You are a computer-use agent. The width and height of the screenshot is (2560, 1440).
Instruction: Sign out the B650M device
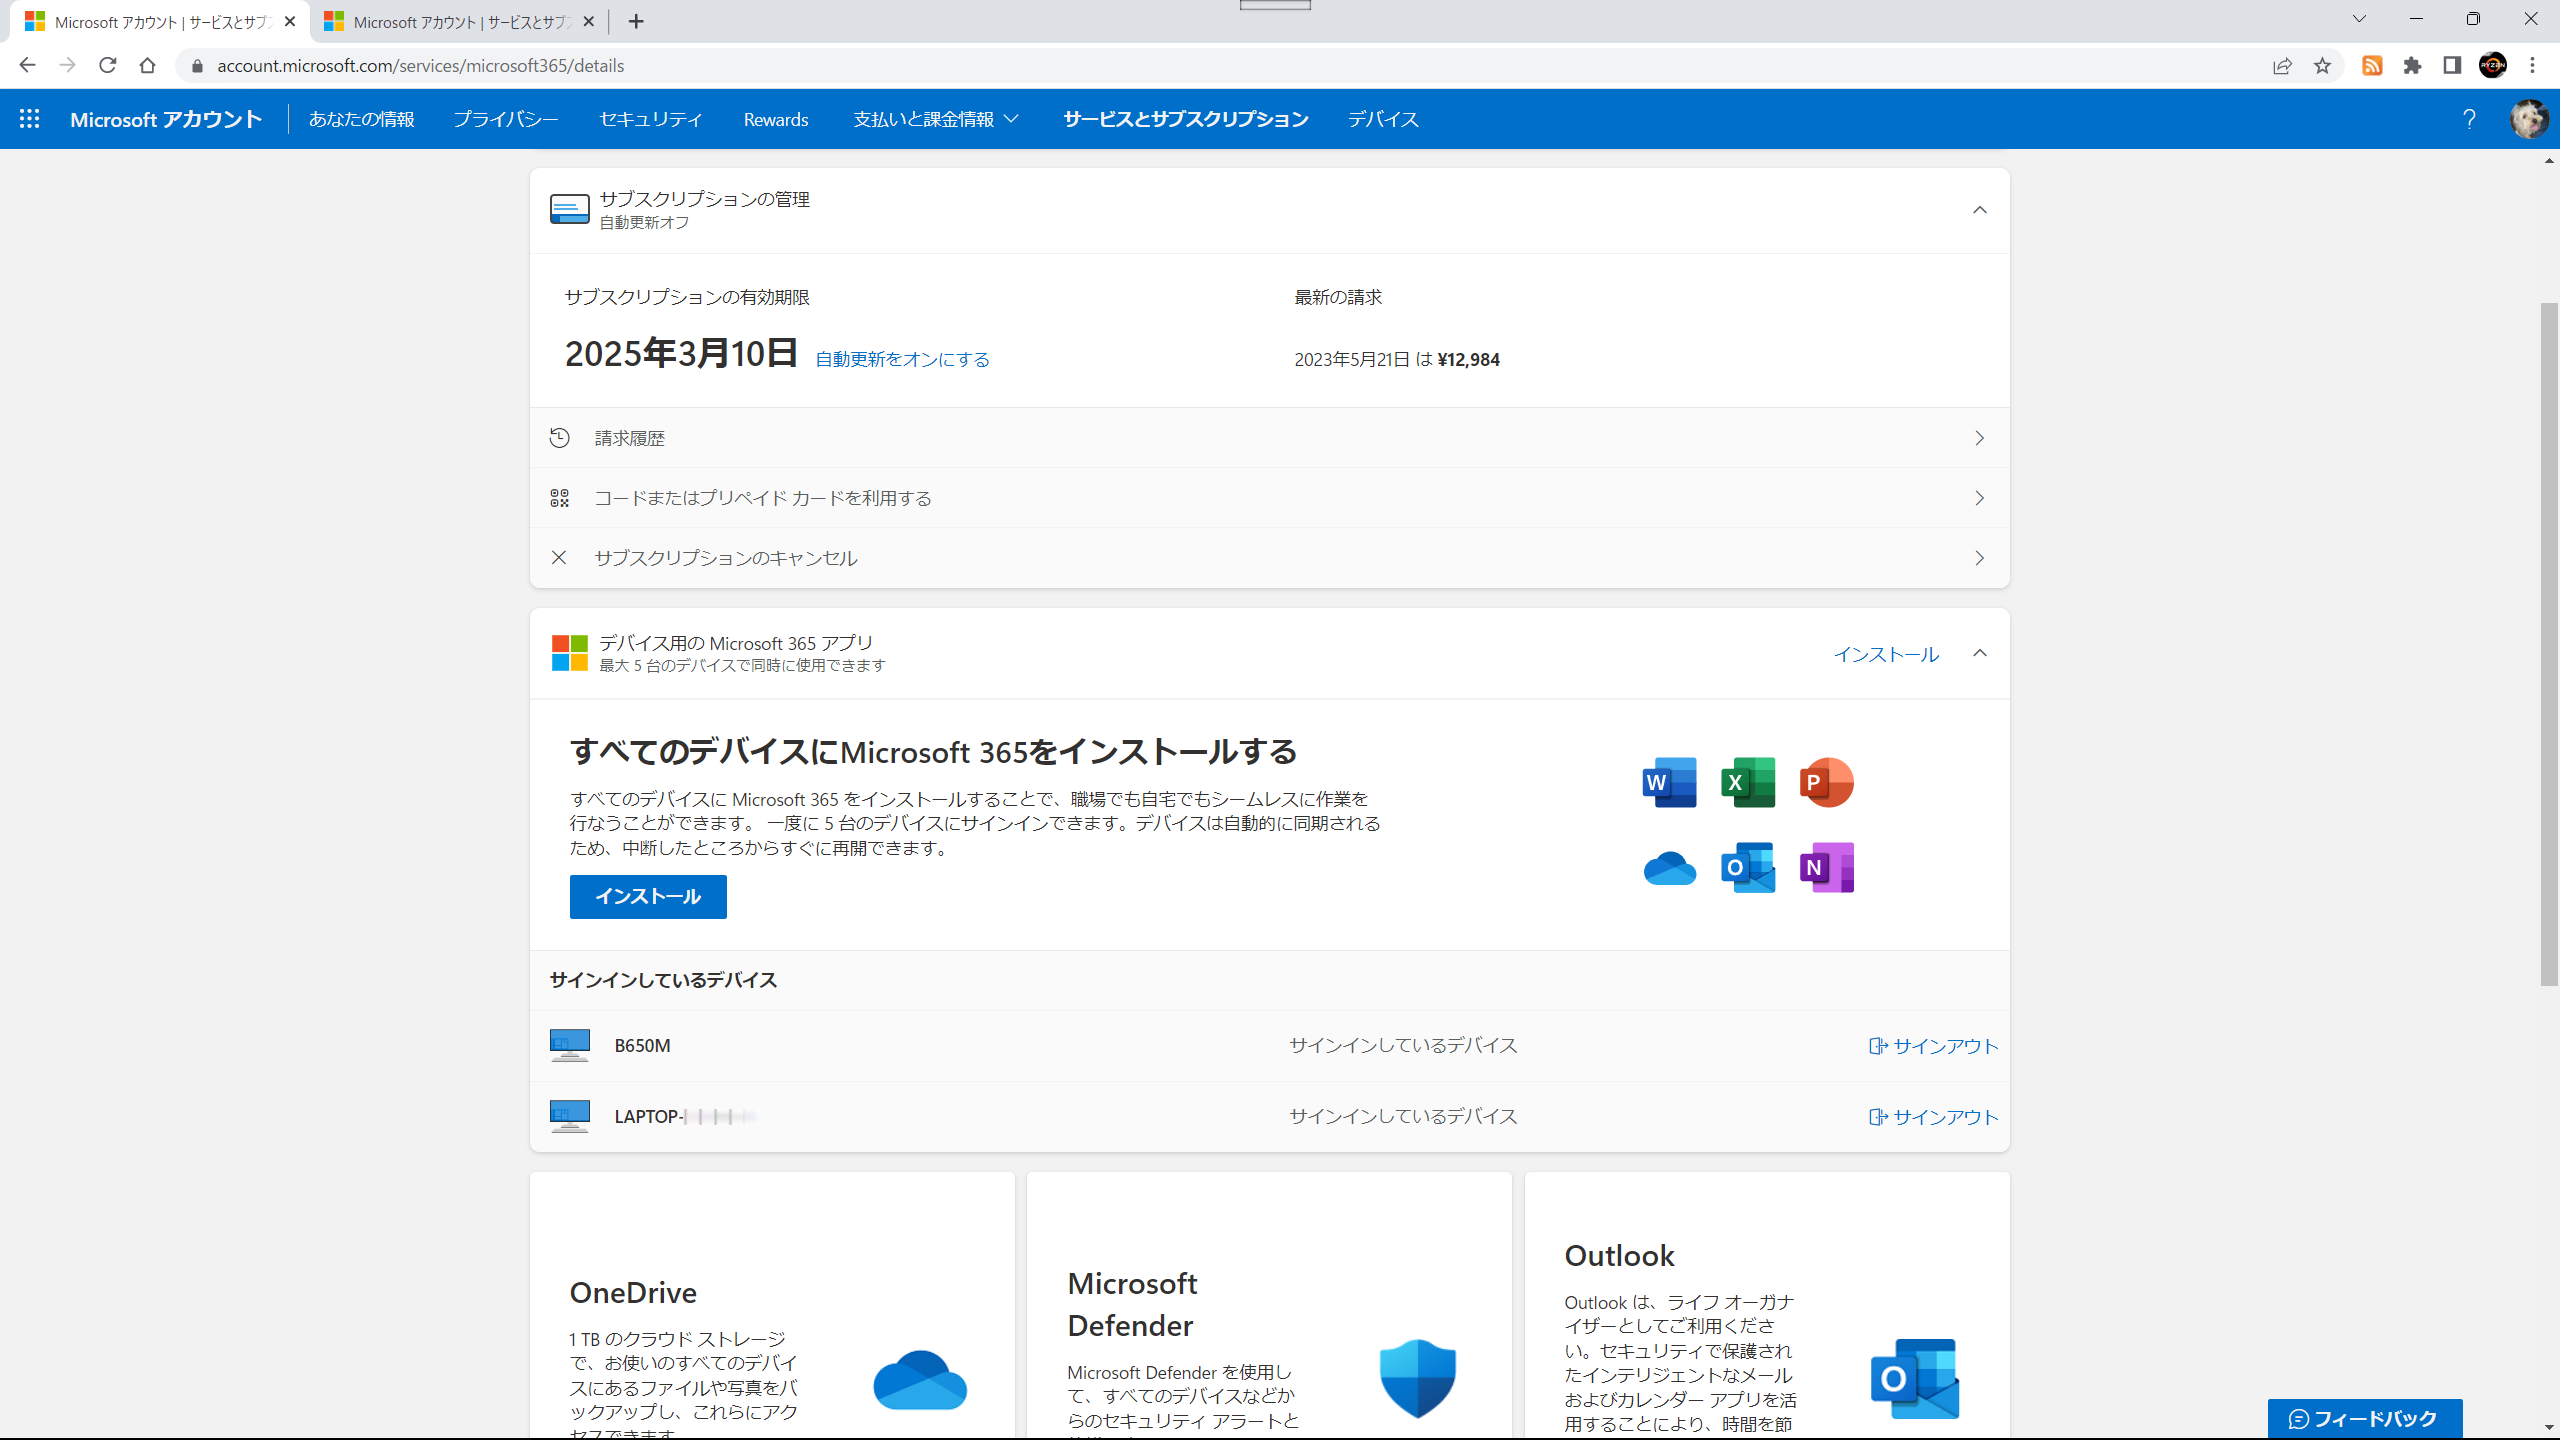coord(1933,1046)
